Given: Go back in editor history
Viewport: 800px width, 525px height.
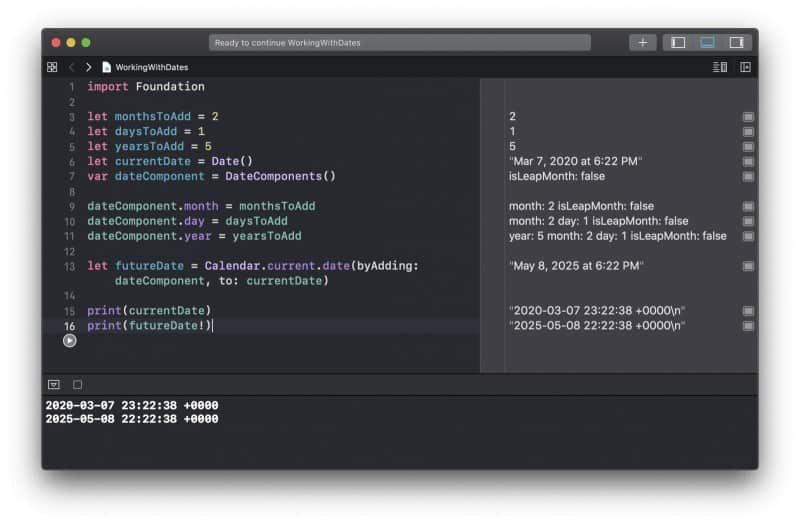Looking at the screenshot, I should click(x=71, y=67).
